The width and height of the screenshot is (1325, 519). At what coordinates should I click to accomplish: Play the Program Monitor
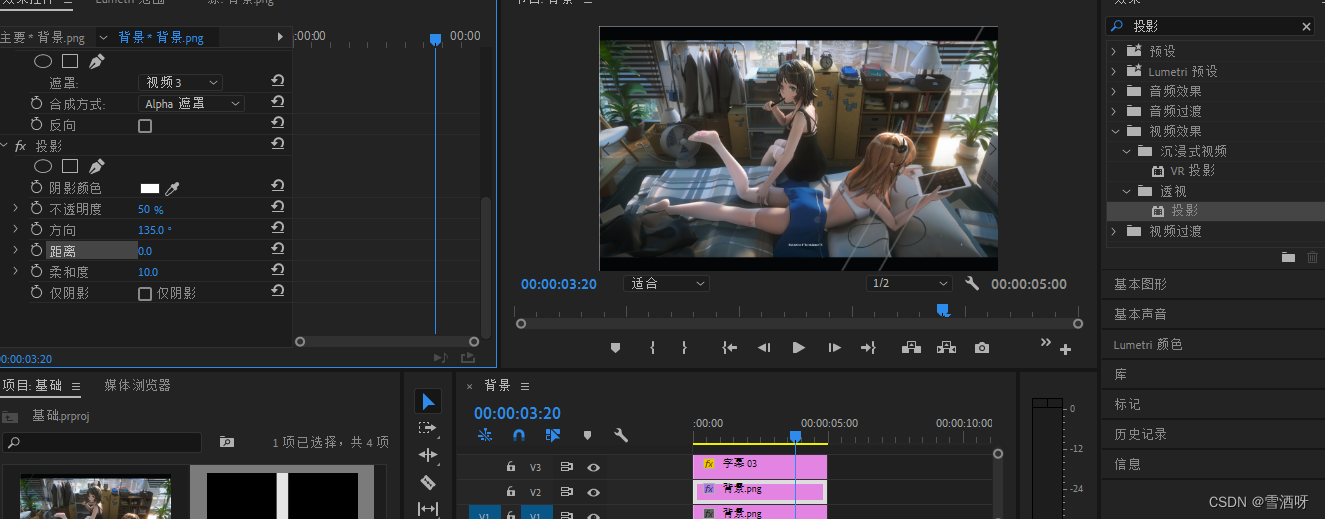[798, 348]
